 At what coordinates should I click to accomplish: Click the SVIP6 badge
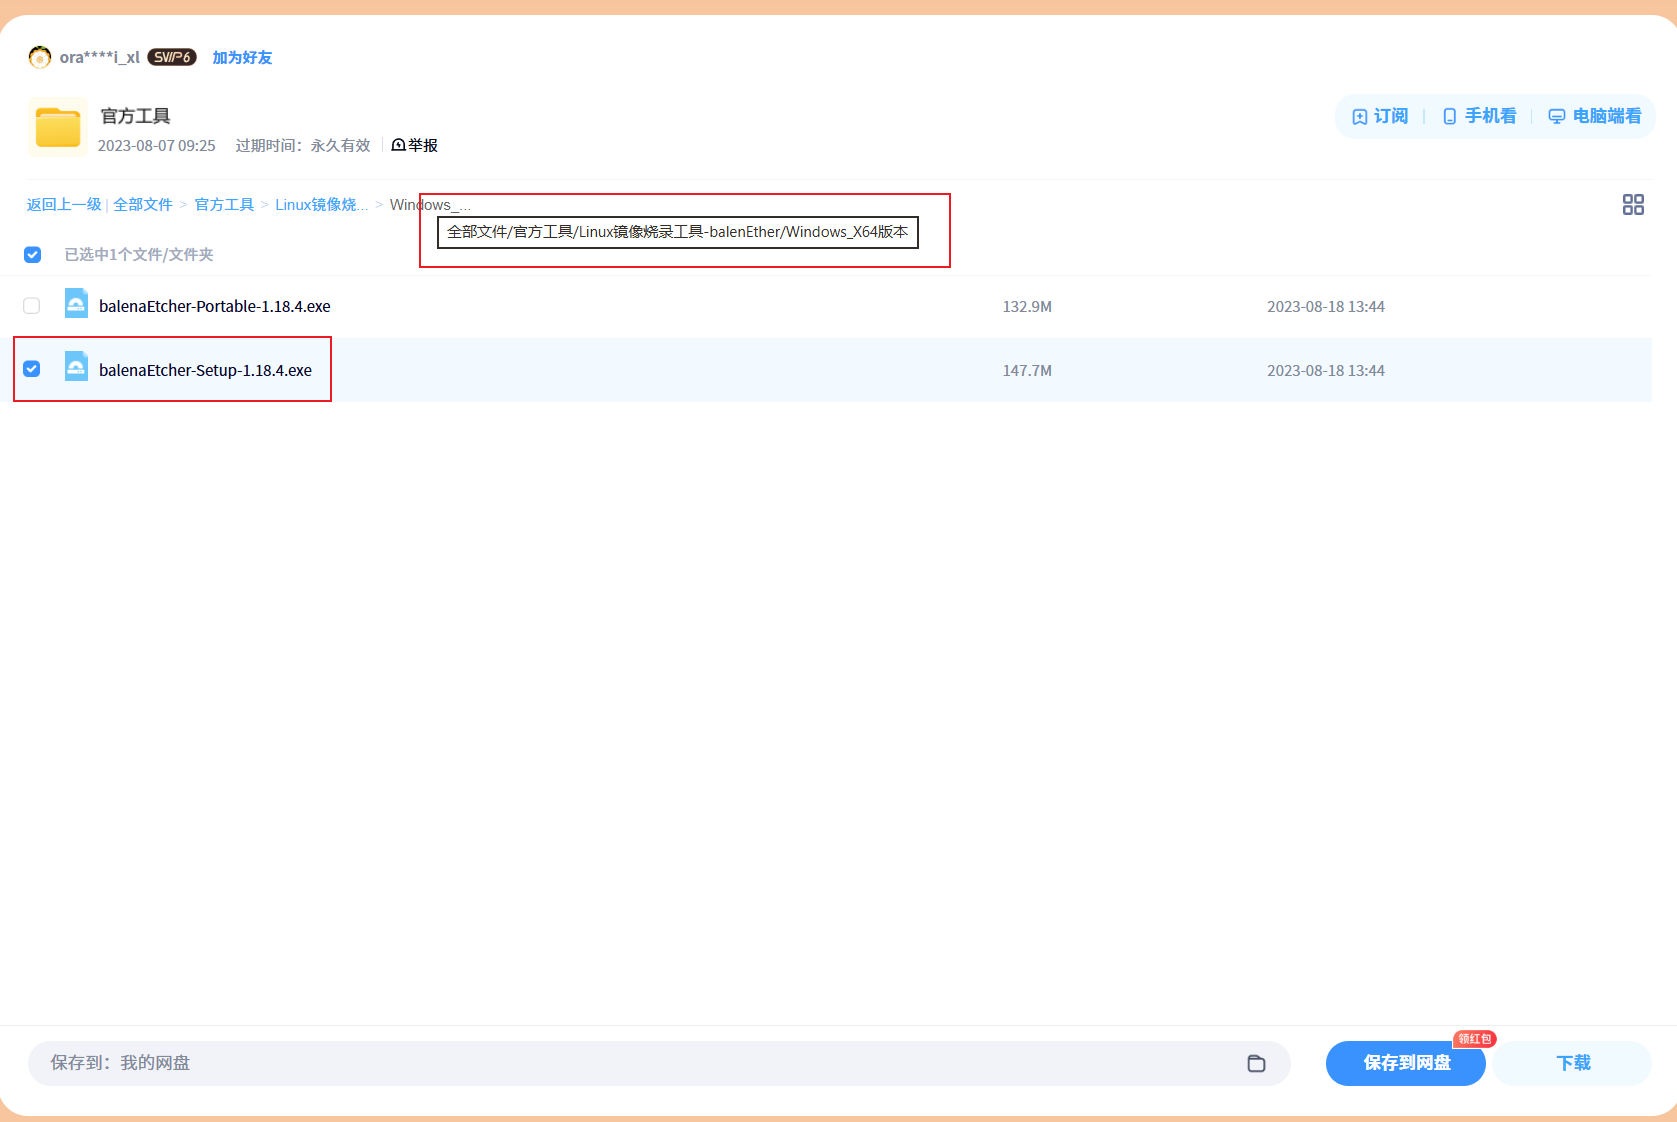pyautogui.click(x=172, y=57)
